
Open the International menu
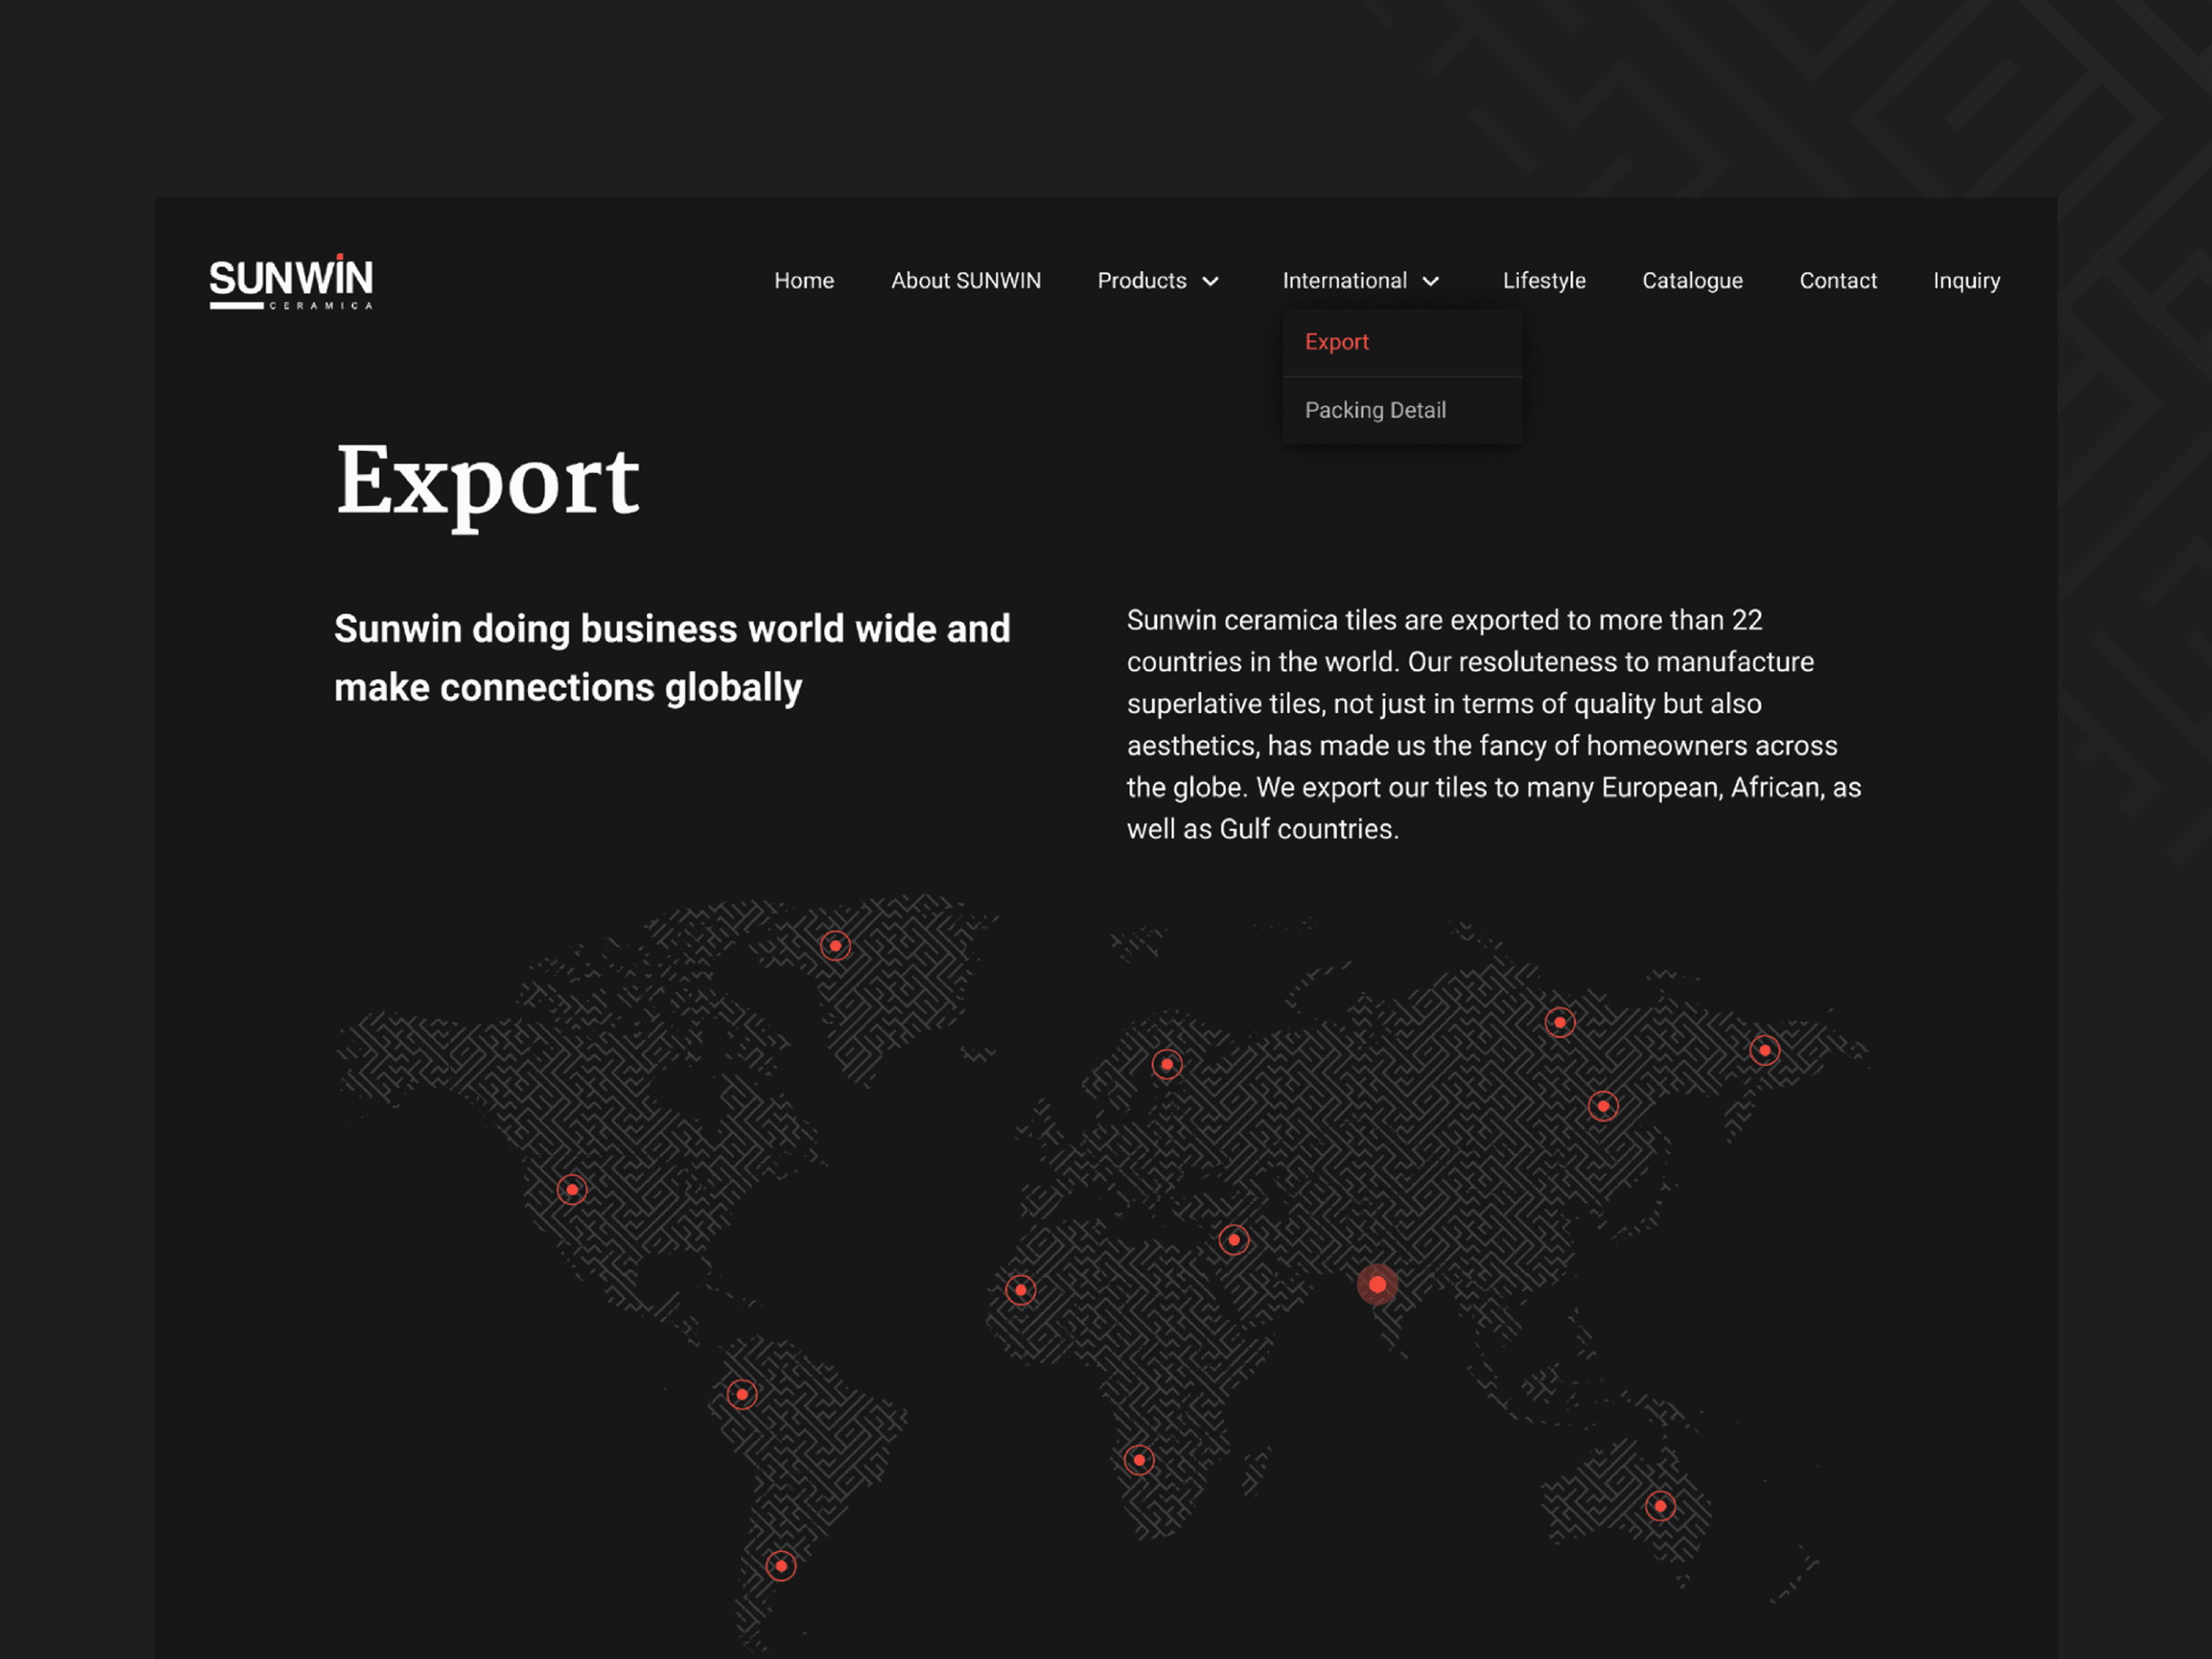tap(1345, 281)
